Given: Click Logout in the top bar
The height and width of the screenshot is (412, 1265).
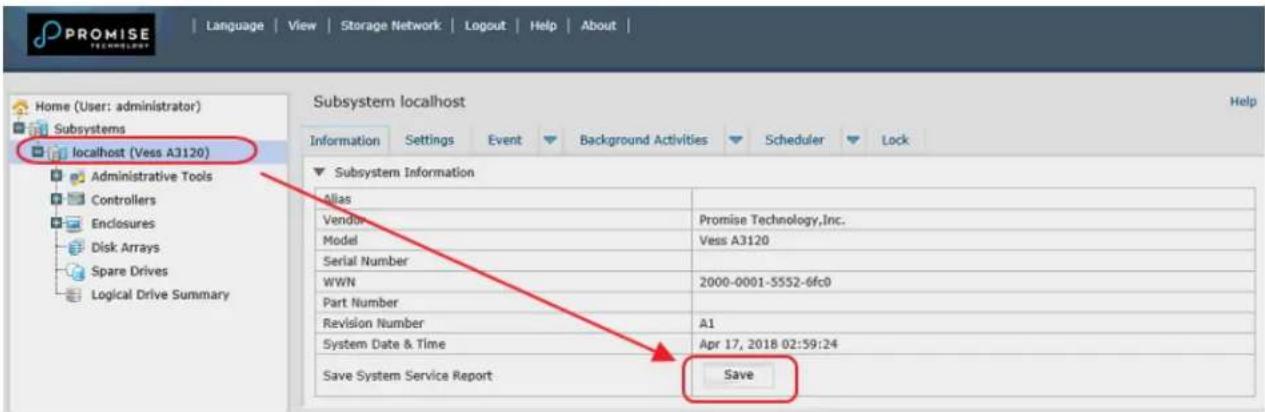Looking at the screenshot, I should pos(485,26).
